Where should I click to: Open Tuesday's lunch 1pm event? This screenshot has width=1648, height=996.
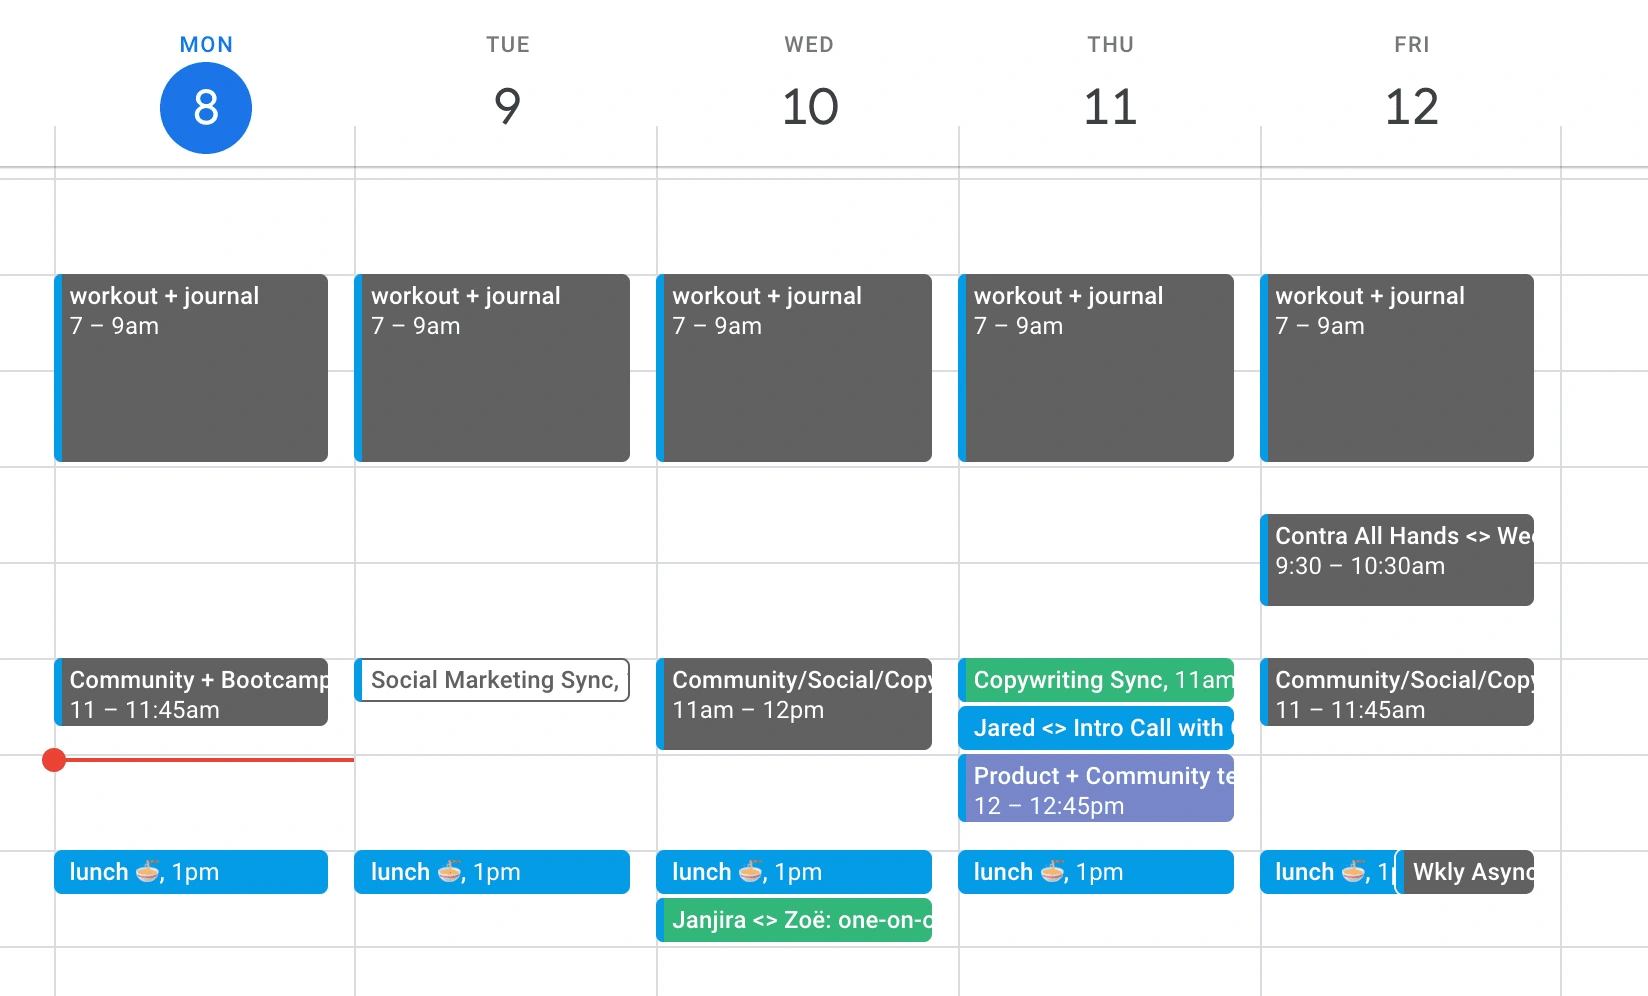point(492,872)
